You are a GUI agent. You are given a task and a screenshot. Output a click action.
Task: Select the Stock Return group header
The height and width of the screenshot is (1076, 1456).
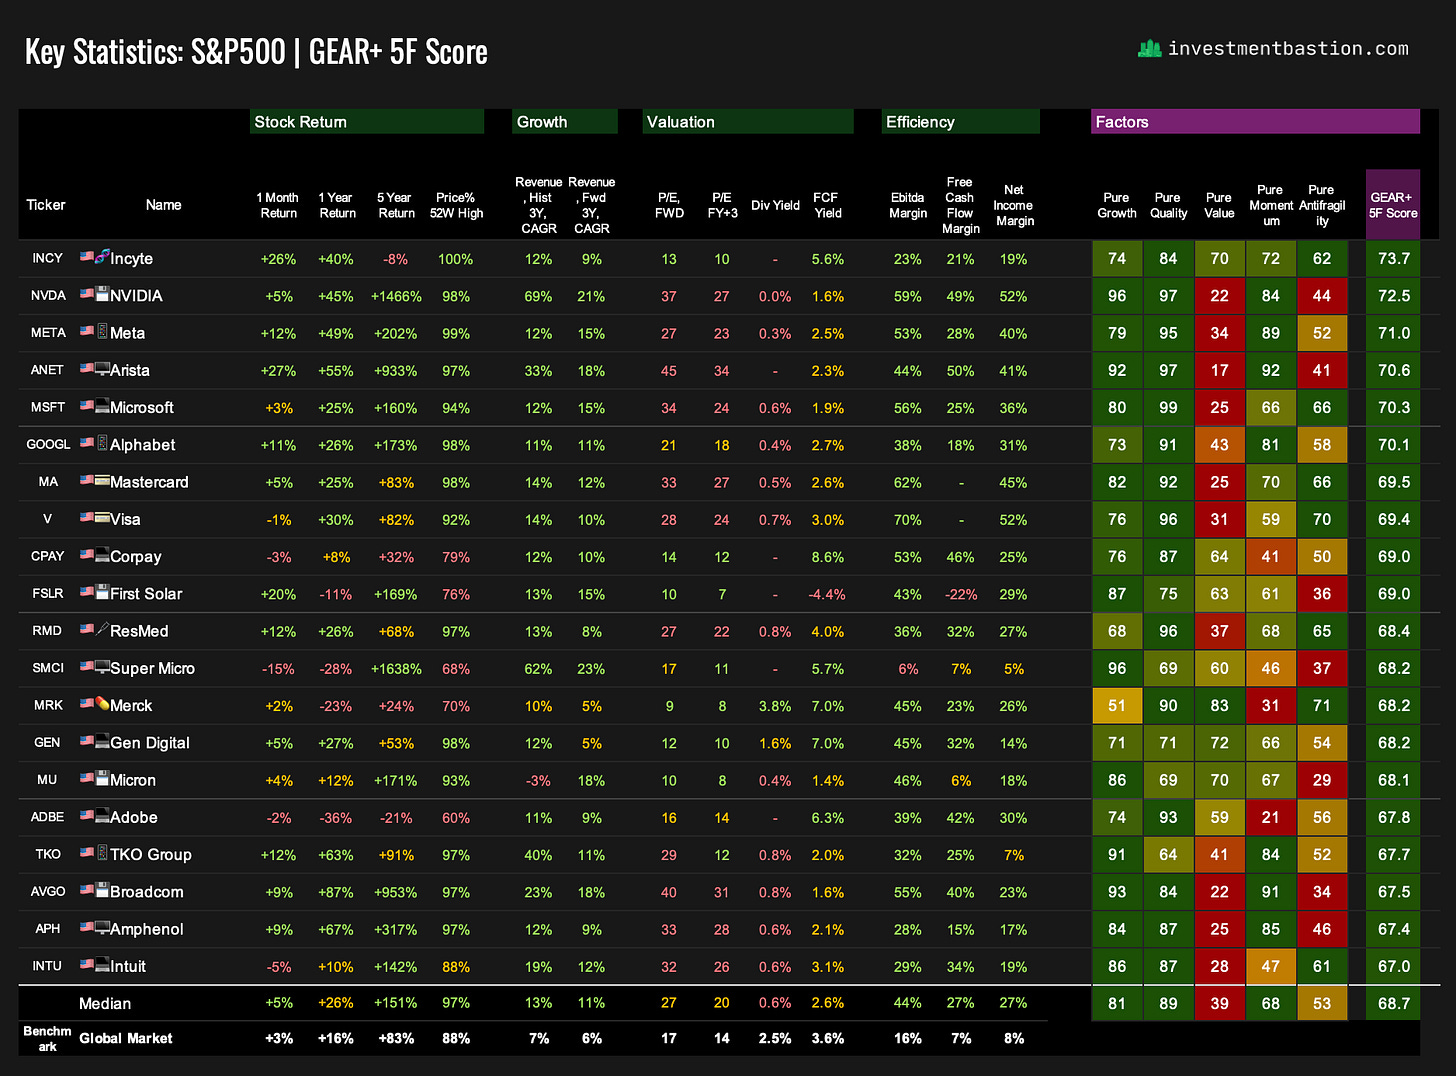pos(367,122)
